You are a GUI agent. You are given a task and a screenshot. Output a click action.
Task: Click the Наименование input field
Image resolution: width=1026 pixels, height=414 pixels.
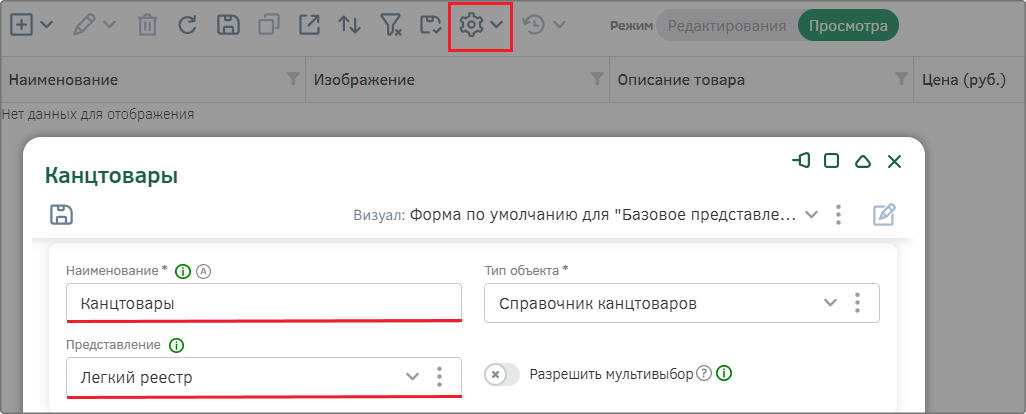(264, 303)
